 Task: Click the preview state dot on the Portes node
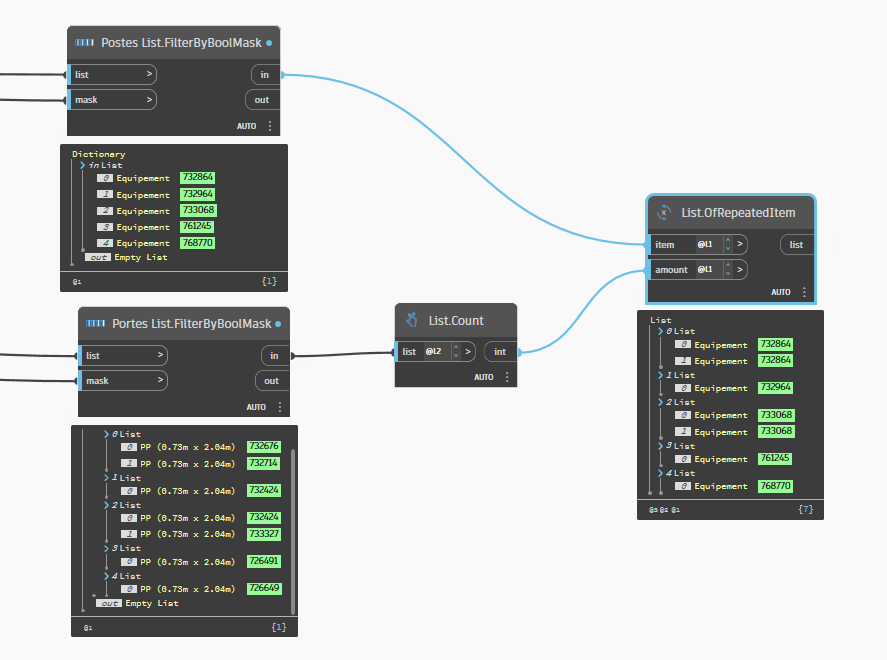[281, 324]
